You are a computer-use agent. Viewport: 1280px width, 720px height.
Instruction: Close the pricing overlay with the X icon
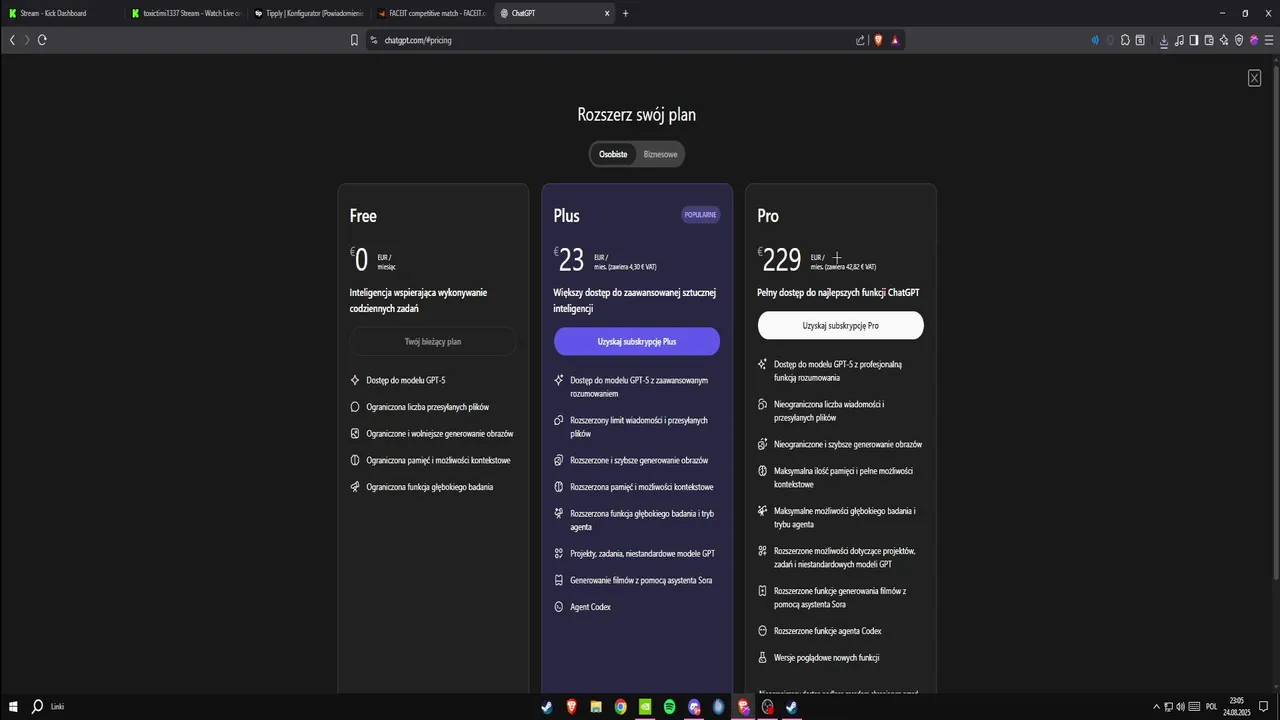coord(1254,78)
